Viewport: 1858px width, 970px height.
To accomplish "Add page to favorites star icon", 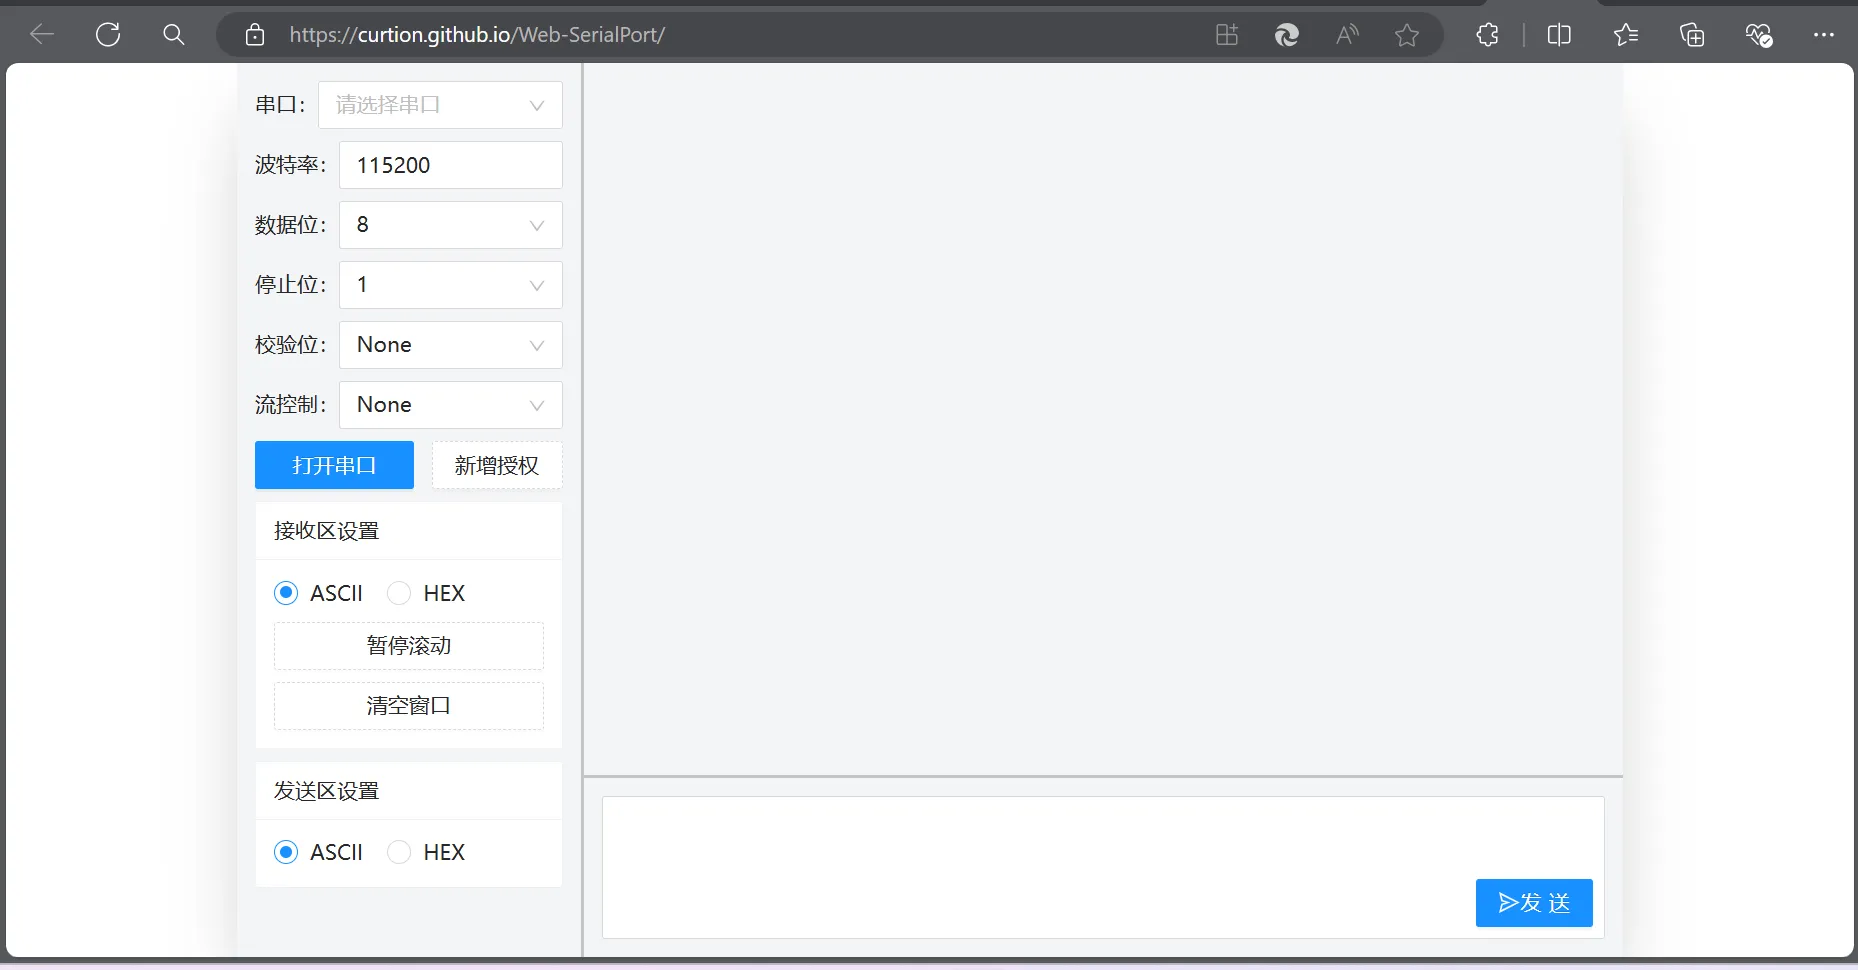I will (x=1406, y=35).
